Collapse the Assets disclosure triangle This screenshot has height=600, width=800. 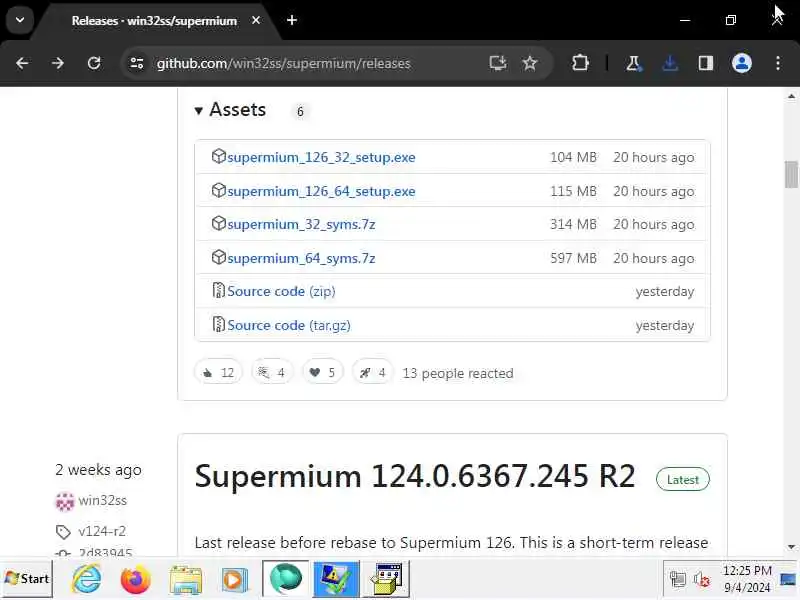[x=198, y=110]
